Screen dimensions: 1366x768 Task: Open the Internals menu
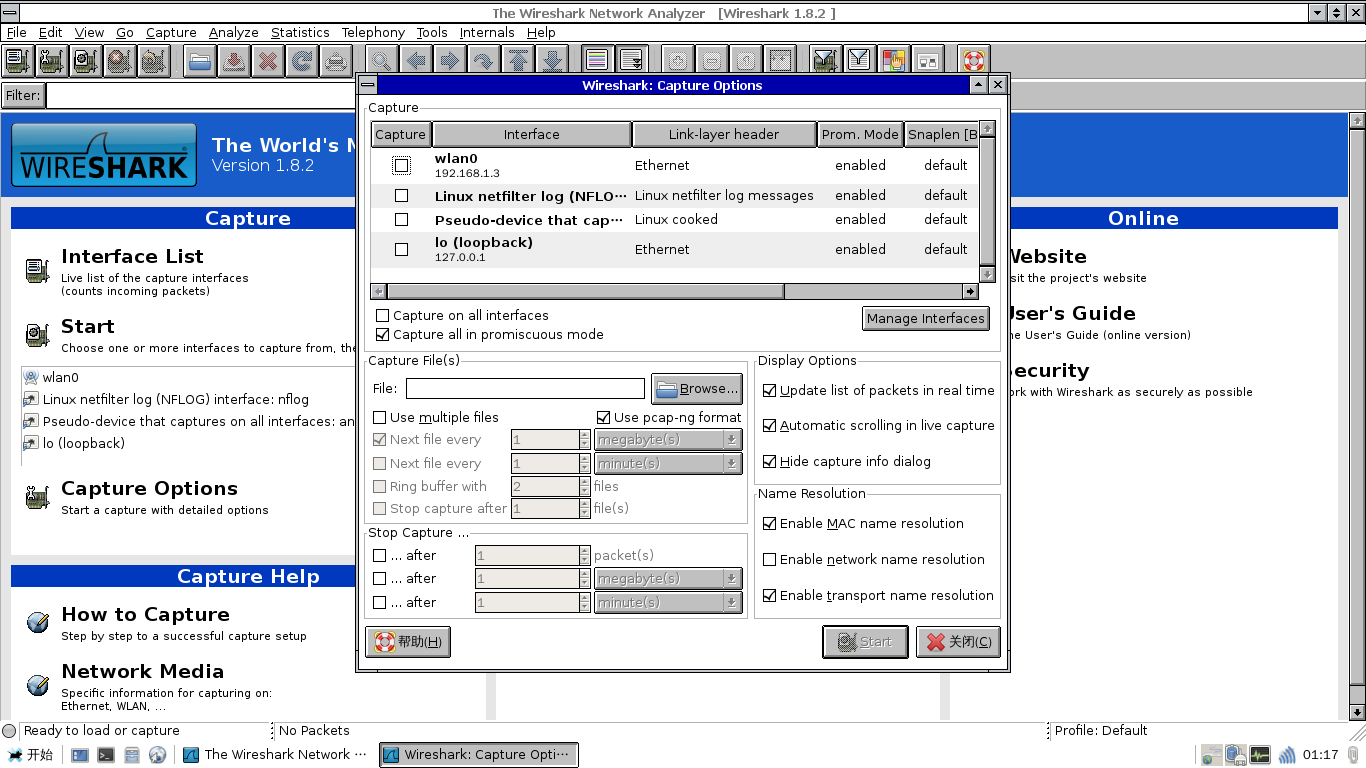tap(487, 33)
